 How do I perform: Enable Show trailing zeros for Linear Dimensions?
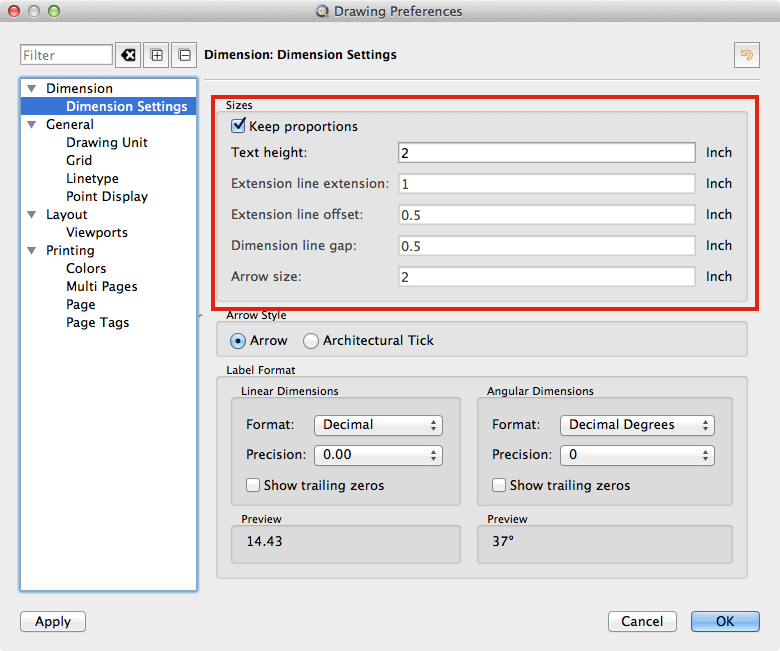click(253, 485)
